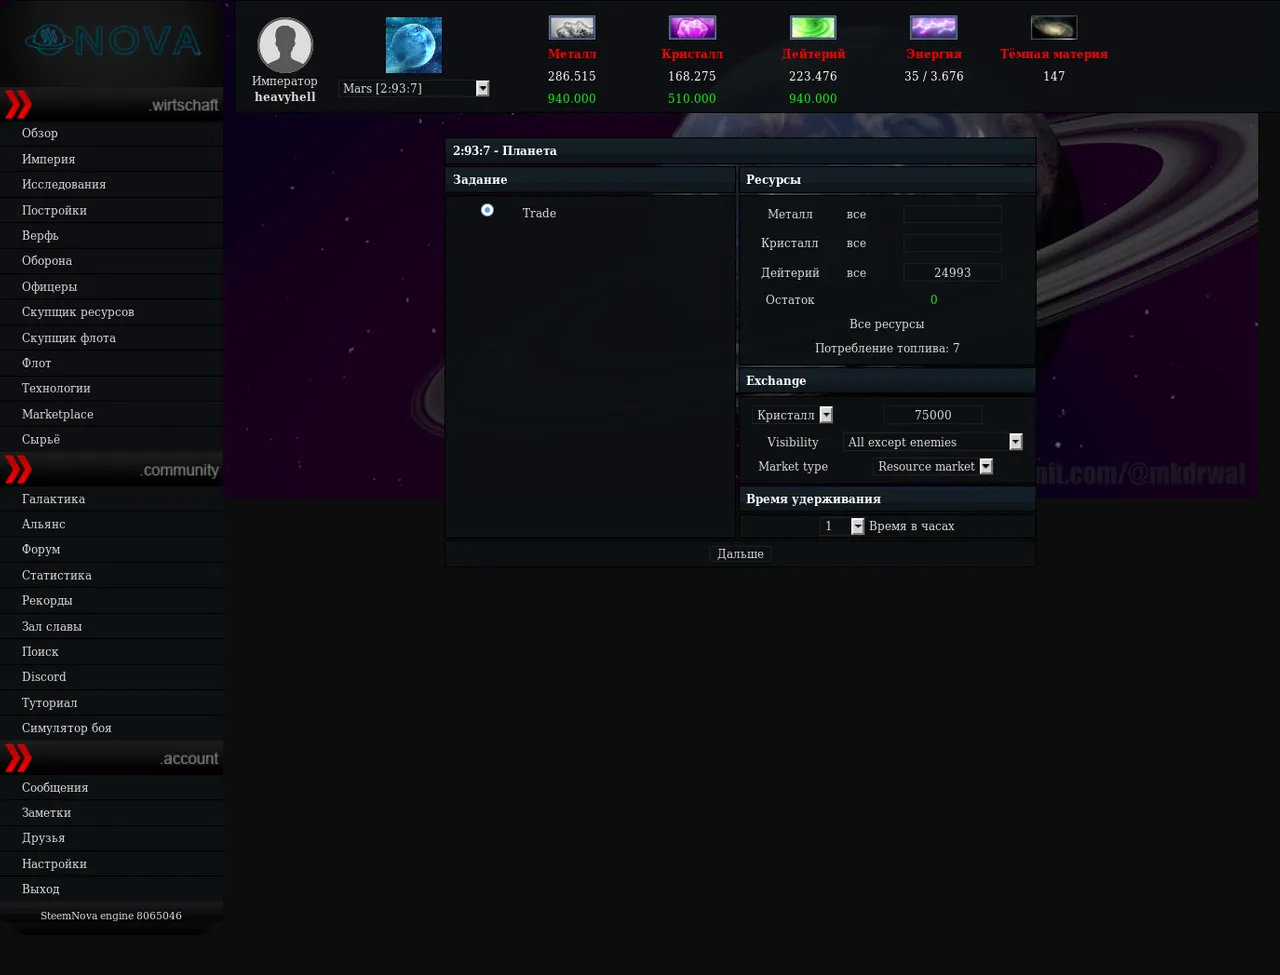Click the Дальше button
The width and height of the screenshot is (1280, 975).
[740, 554]
